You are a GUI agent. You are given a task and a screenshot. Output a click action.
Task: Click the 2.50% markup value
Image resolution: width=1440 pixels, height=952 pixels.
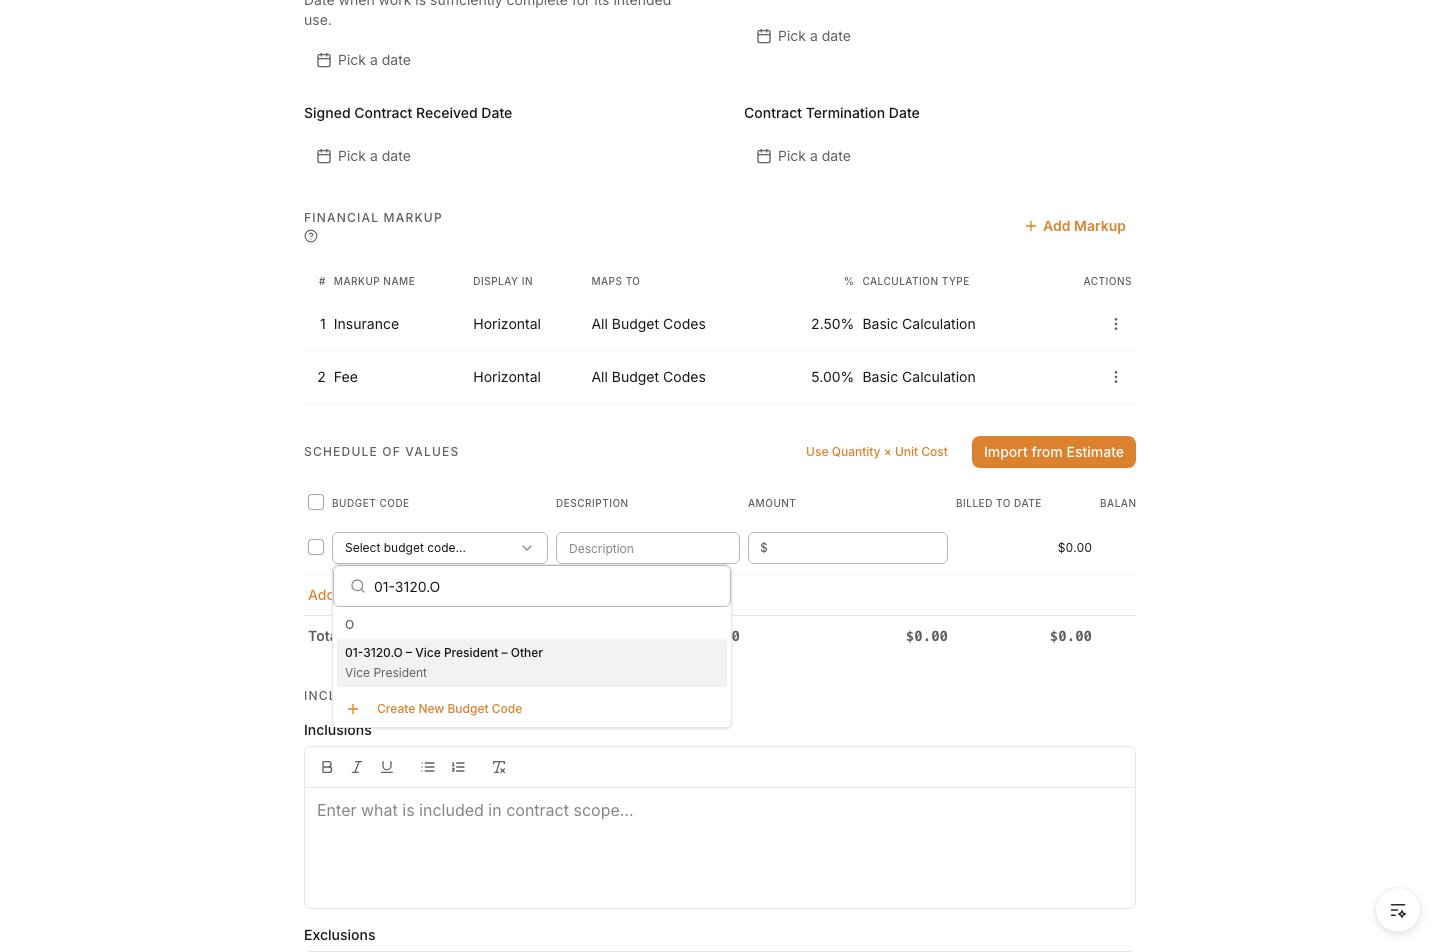tap(832, 324)
